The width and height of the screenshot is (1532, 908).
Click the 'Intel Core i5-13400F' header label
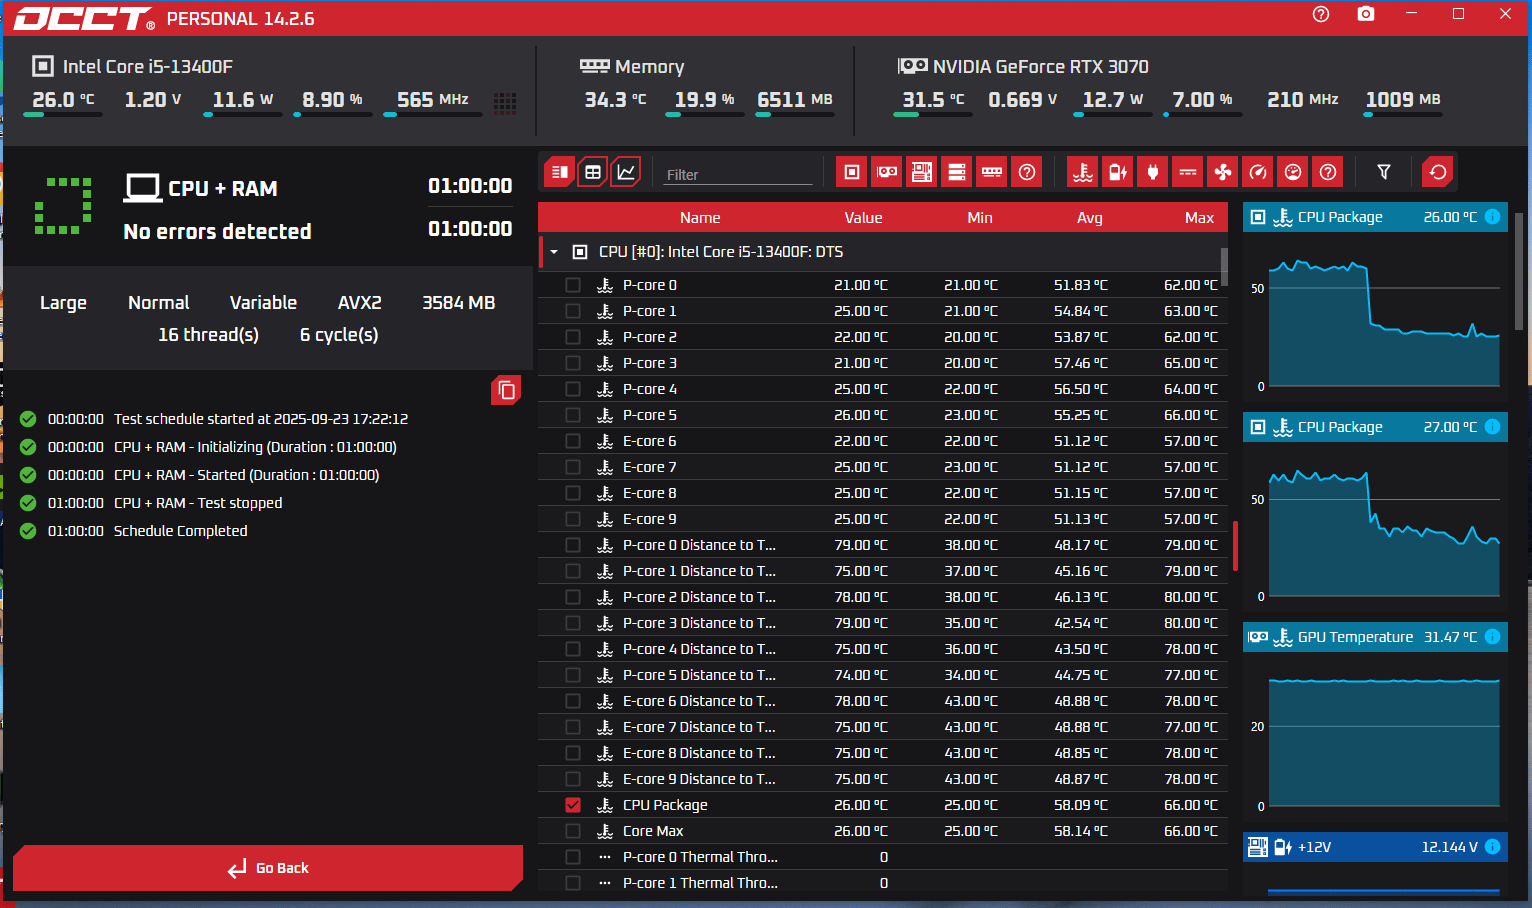148,67
